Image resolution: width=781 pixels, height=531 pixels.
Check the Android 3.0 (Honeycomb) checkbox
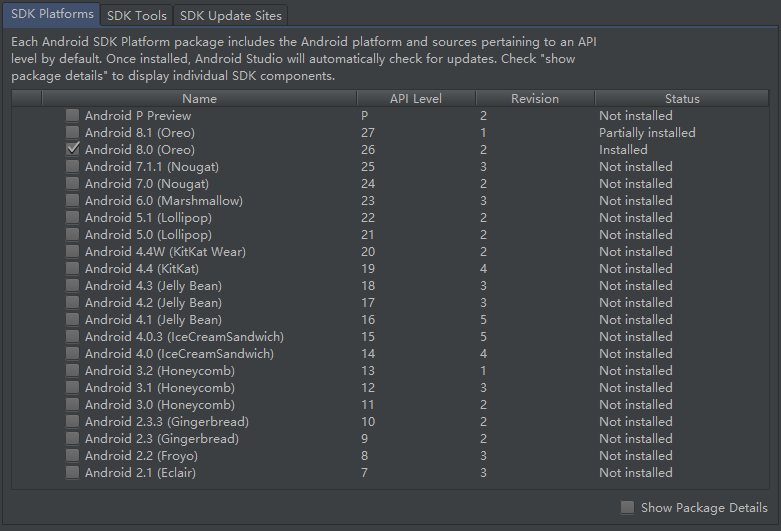pyautogui.click(x=73, y=404)
